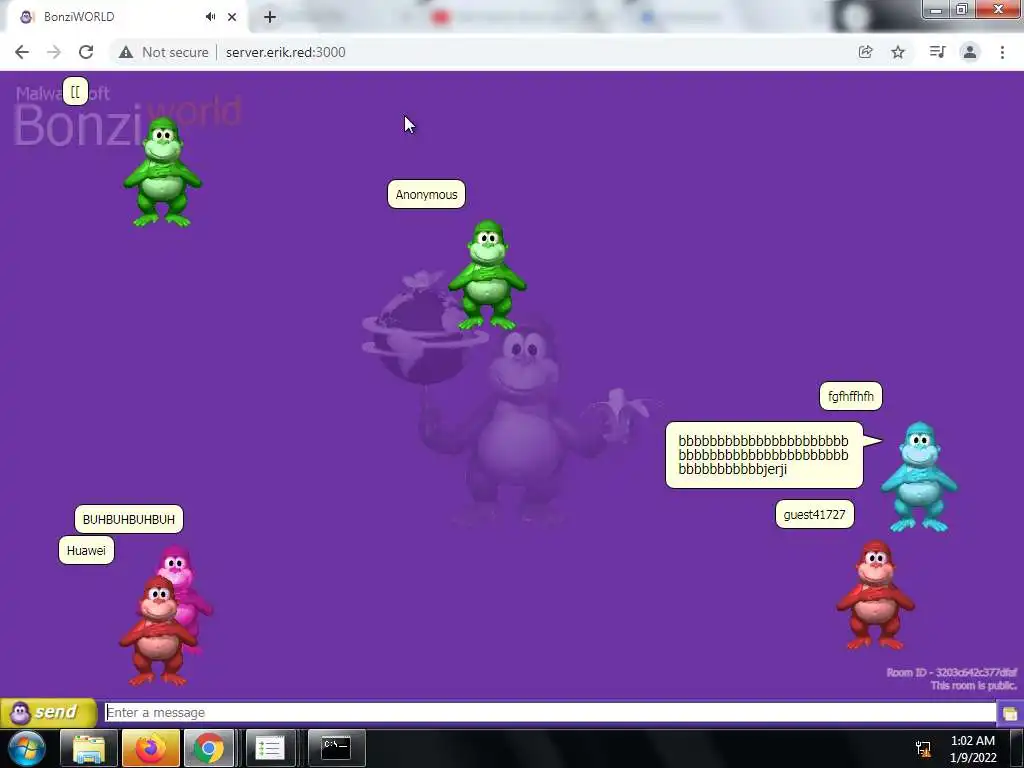Open a new tab with the plus button
Screen dimensions: 1024x768
(x=270, y=17)
